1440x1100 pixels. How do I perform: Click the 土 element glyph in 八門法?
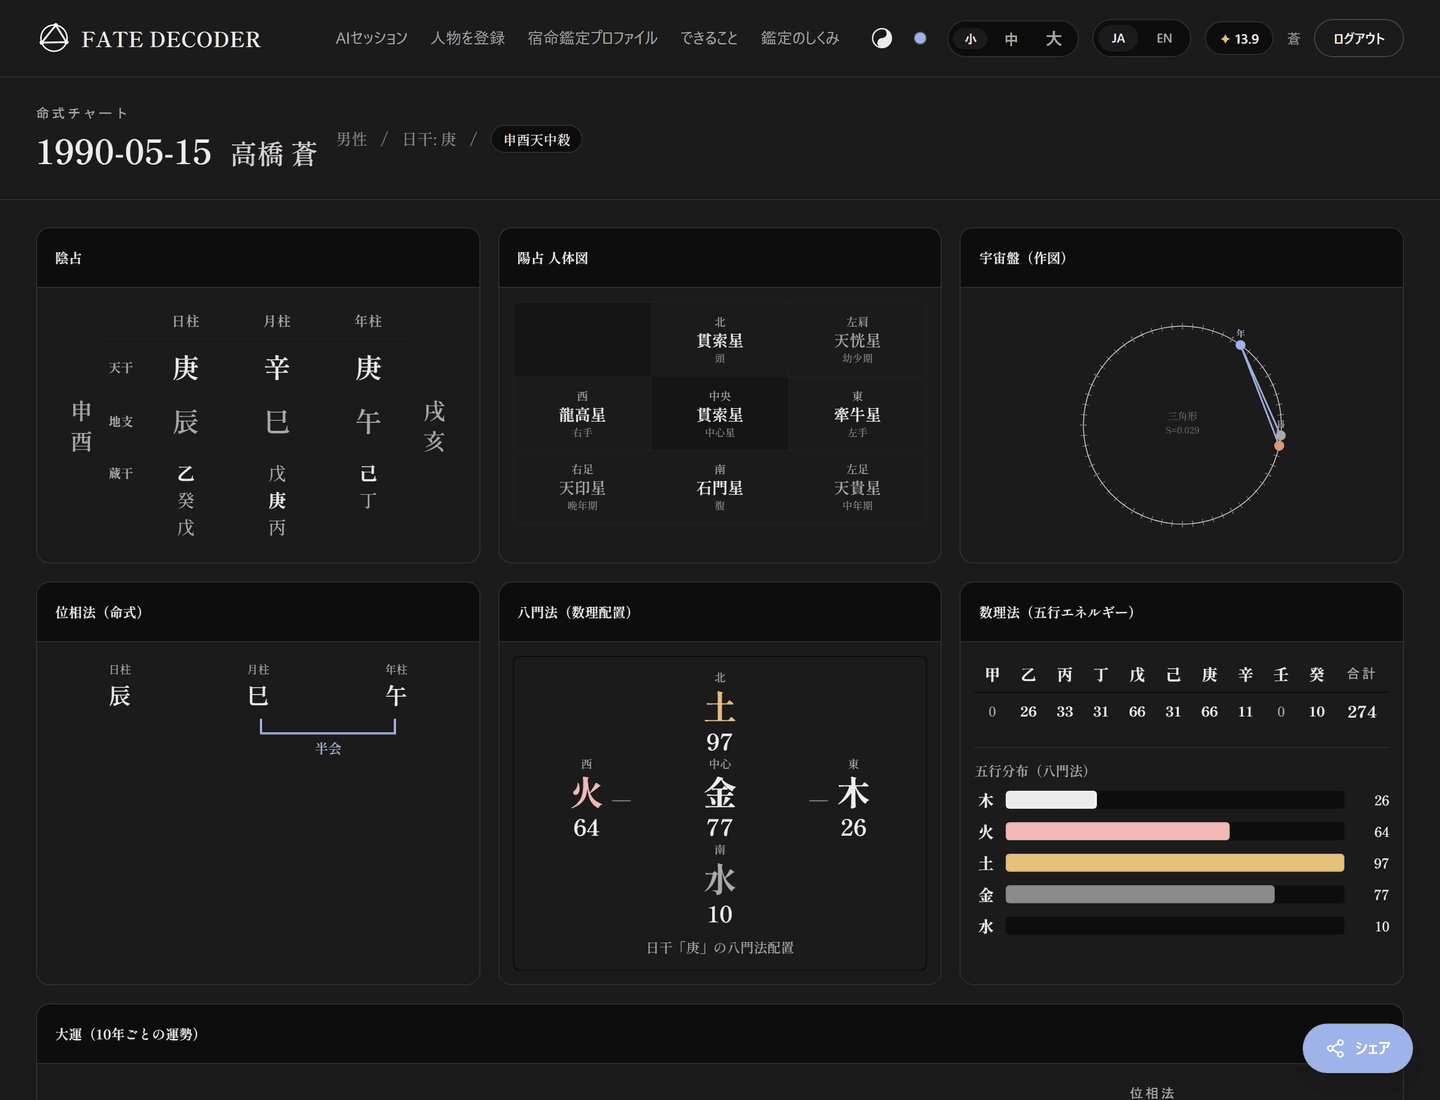pyautogui.click(x=720, y=708)
